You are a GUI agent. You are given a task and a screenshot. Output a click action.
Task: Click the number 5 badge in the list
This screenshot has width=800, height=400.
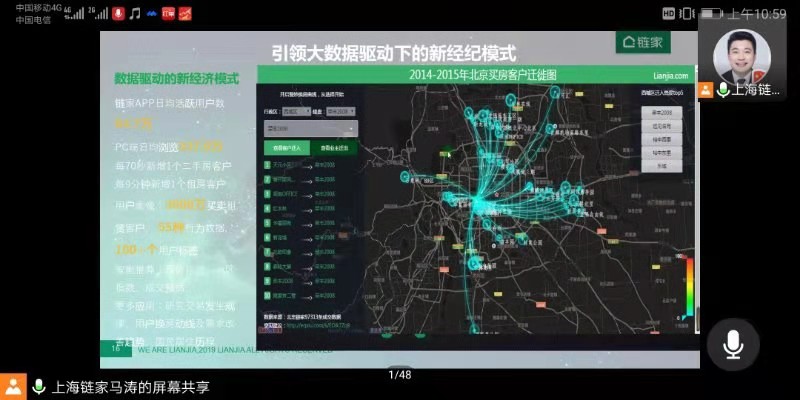coord(267,223)
